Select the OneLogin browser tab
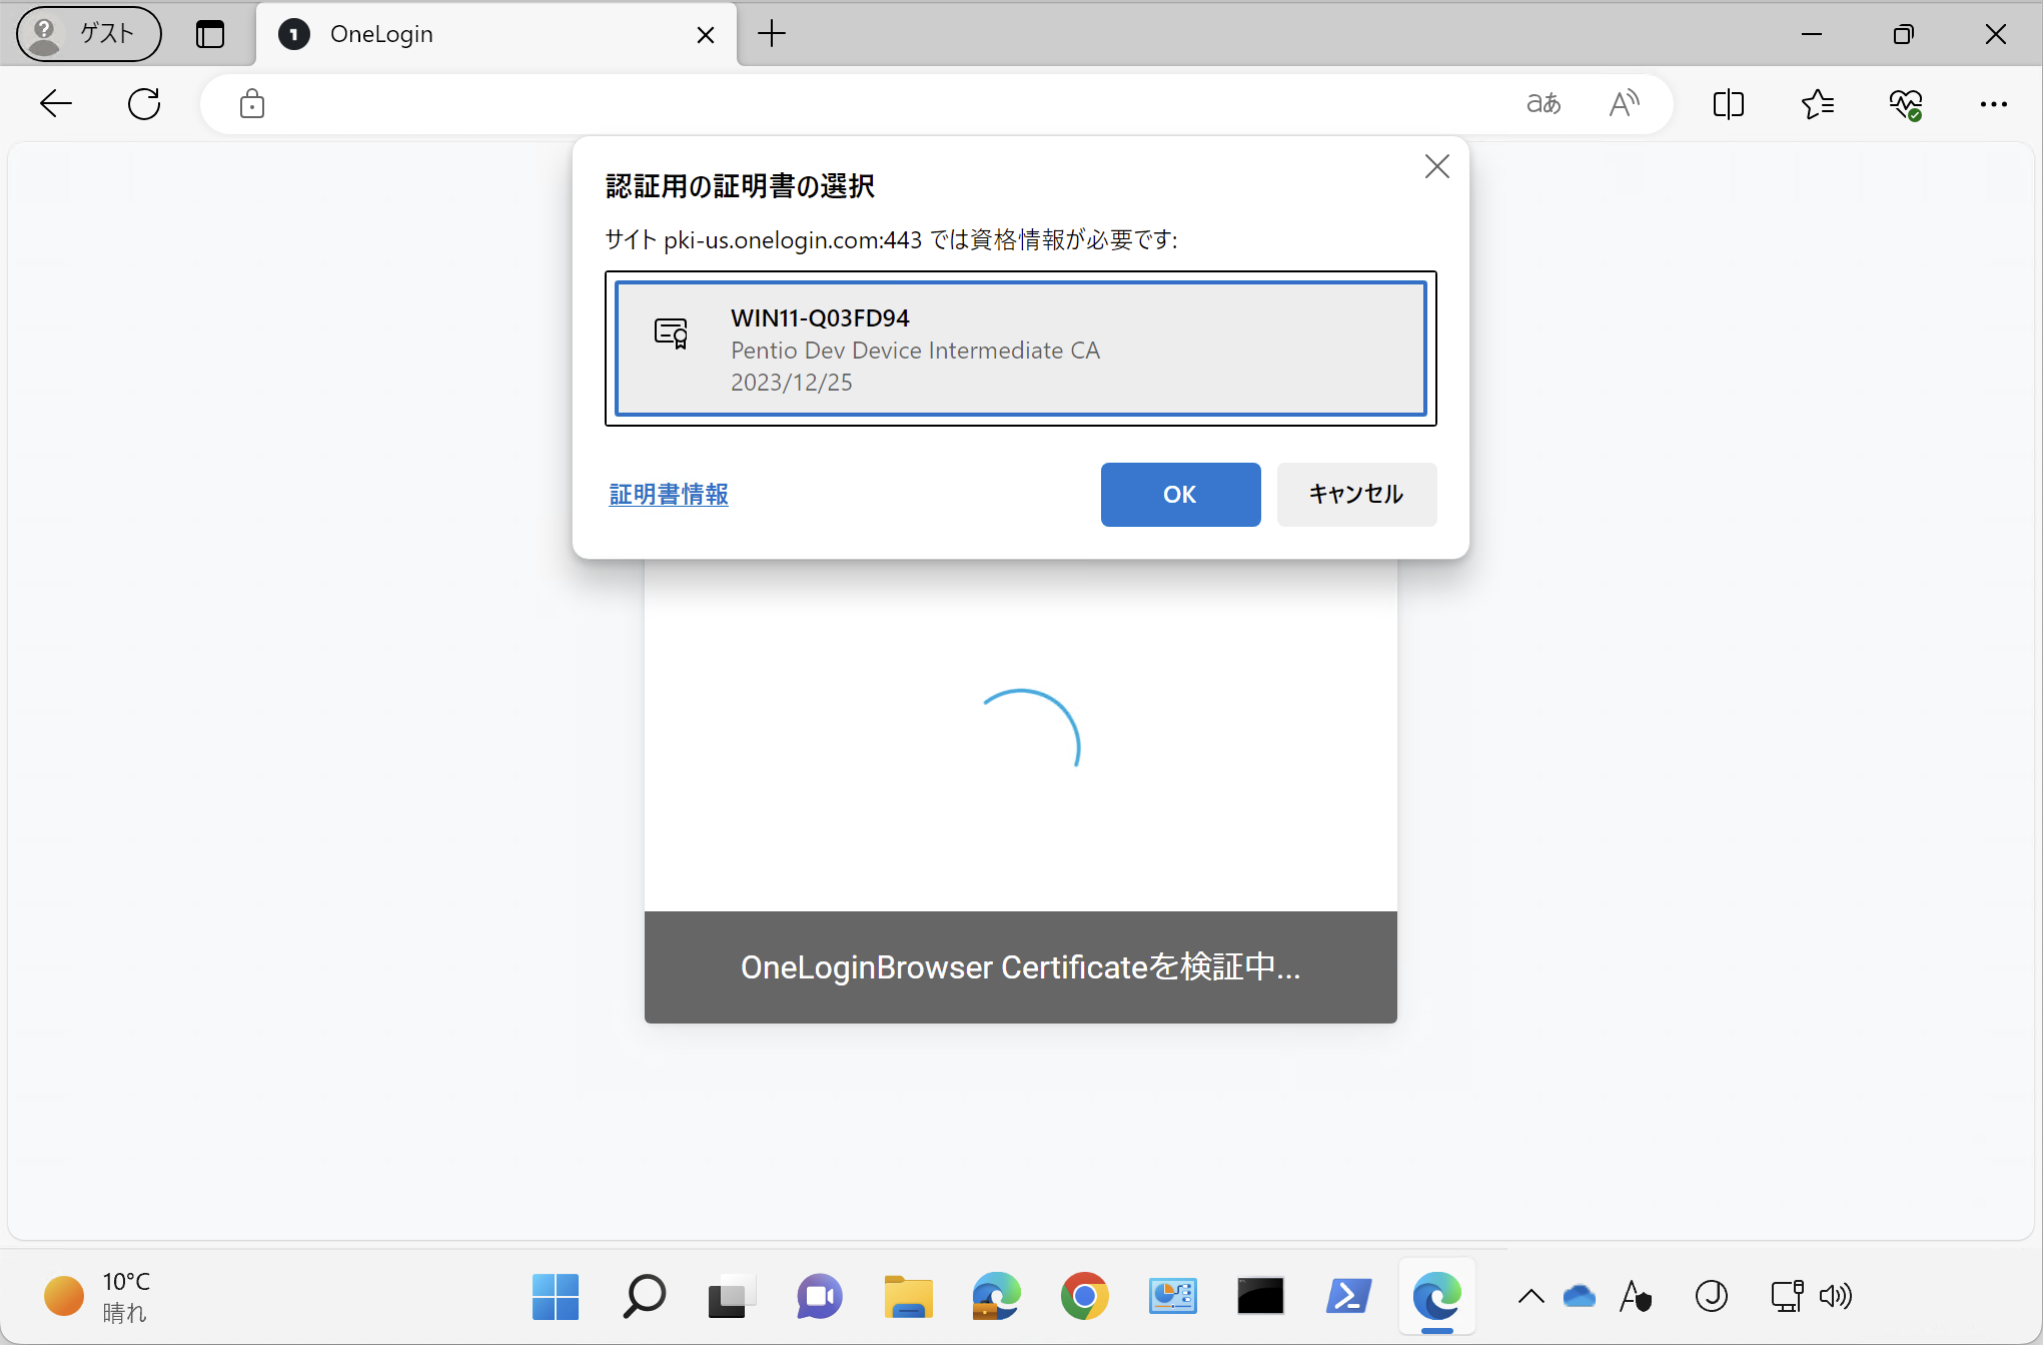2043x1345 pixels. pos(497,34)
